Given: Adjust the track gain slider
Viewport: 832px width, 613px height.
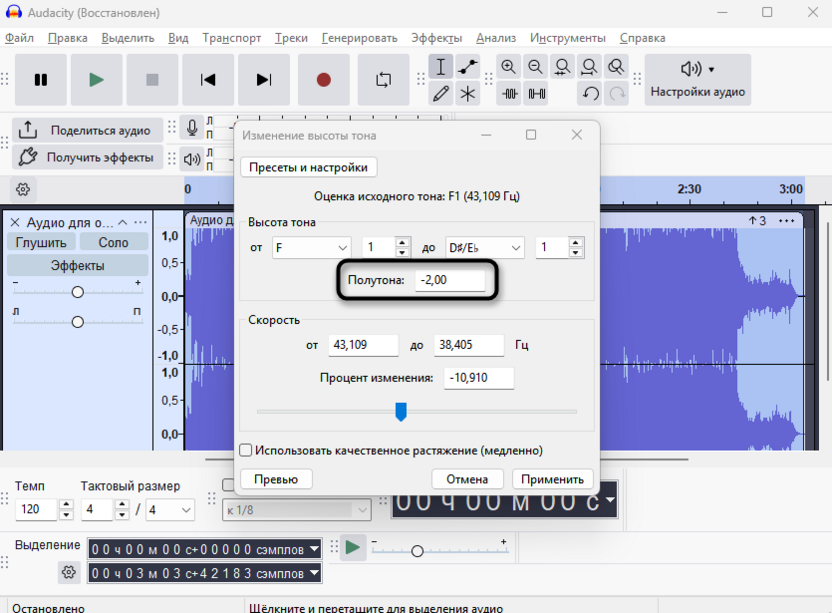Looking at the screenshot, I should click(x=77, y=292).
